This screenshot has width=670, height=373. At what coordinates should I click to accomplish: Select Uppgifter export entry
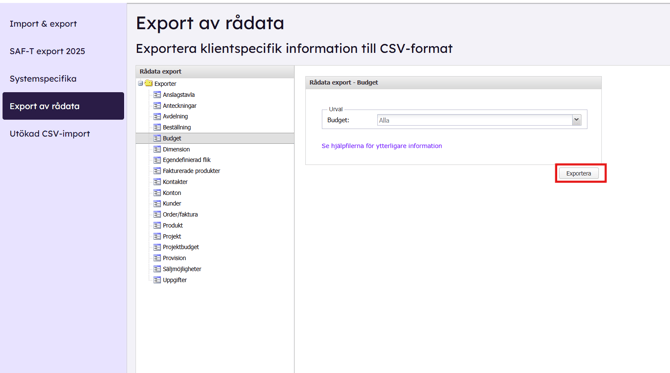[x=174, y=280]
